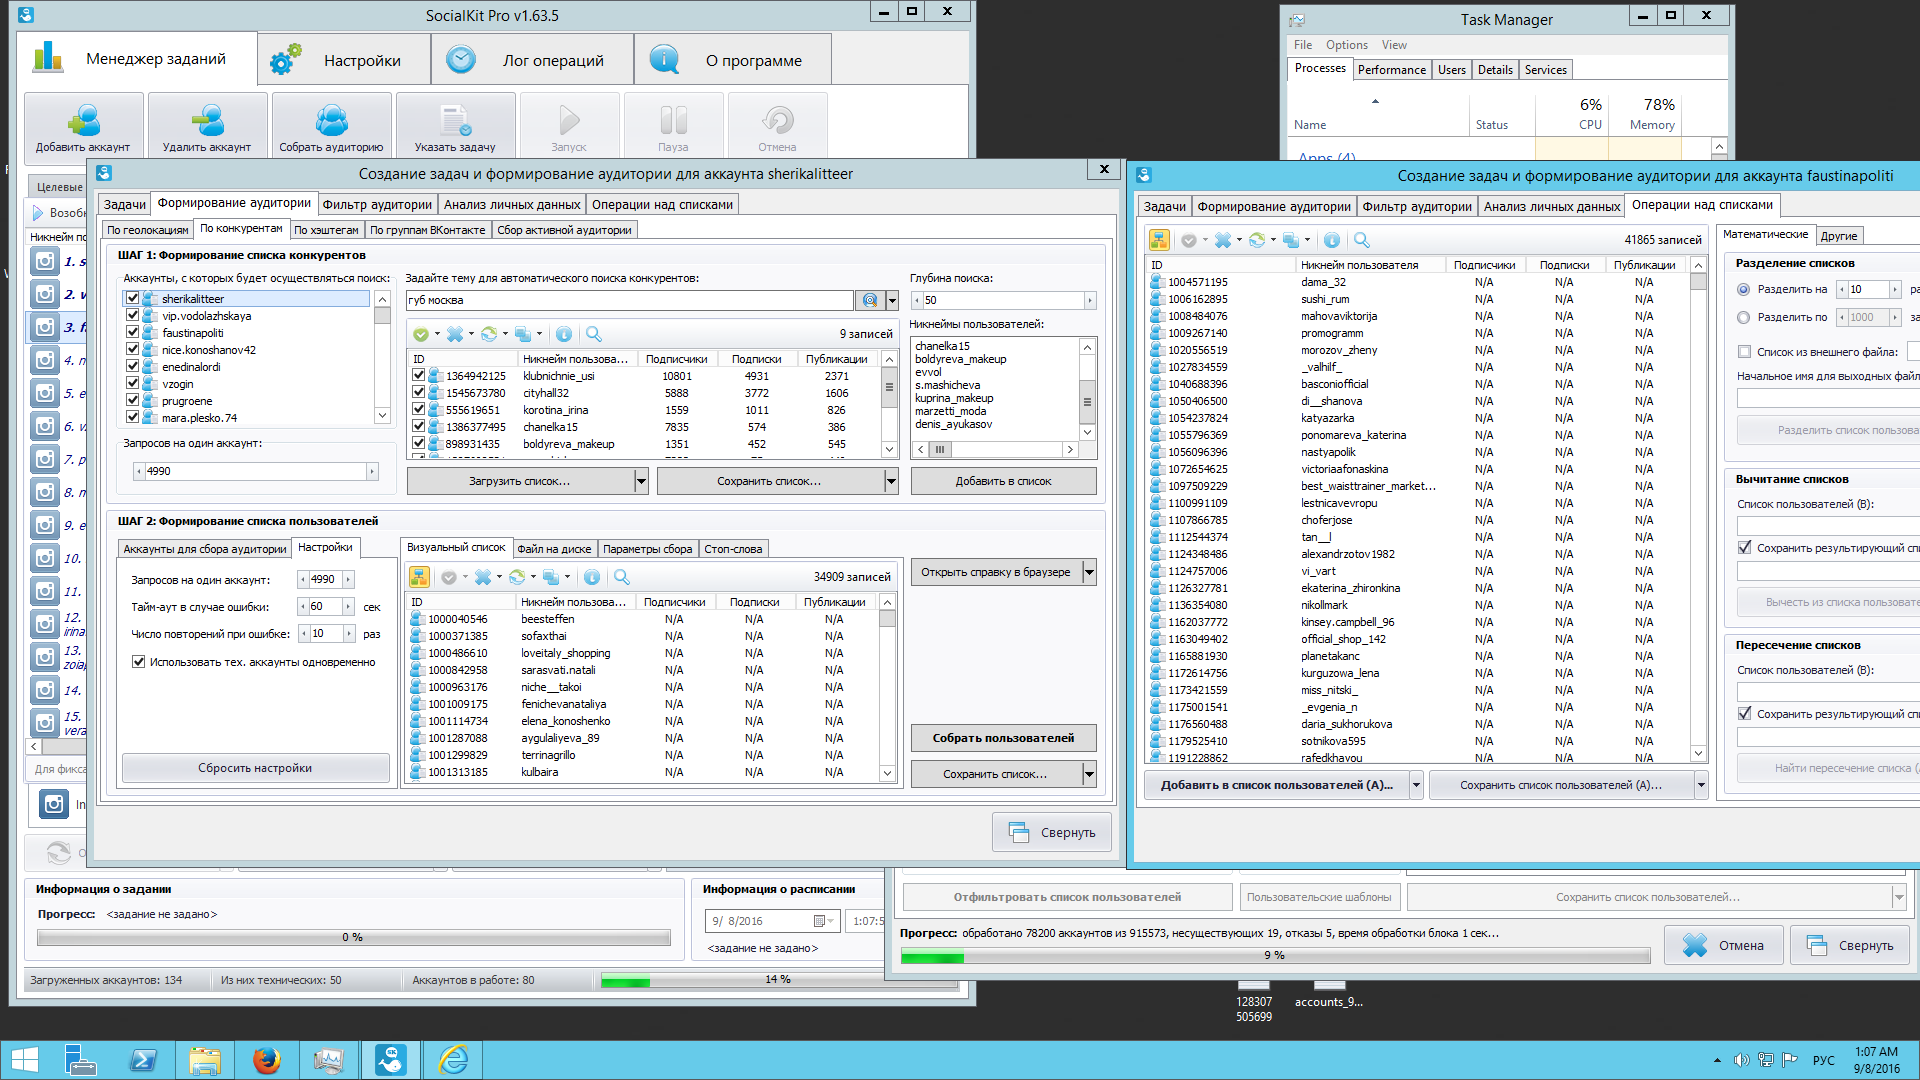Select the Разделить по radio button
The width and height of the screenshot is (1920, 1080).
(1744, 317)
